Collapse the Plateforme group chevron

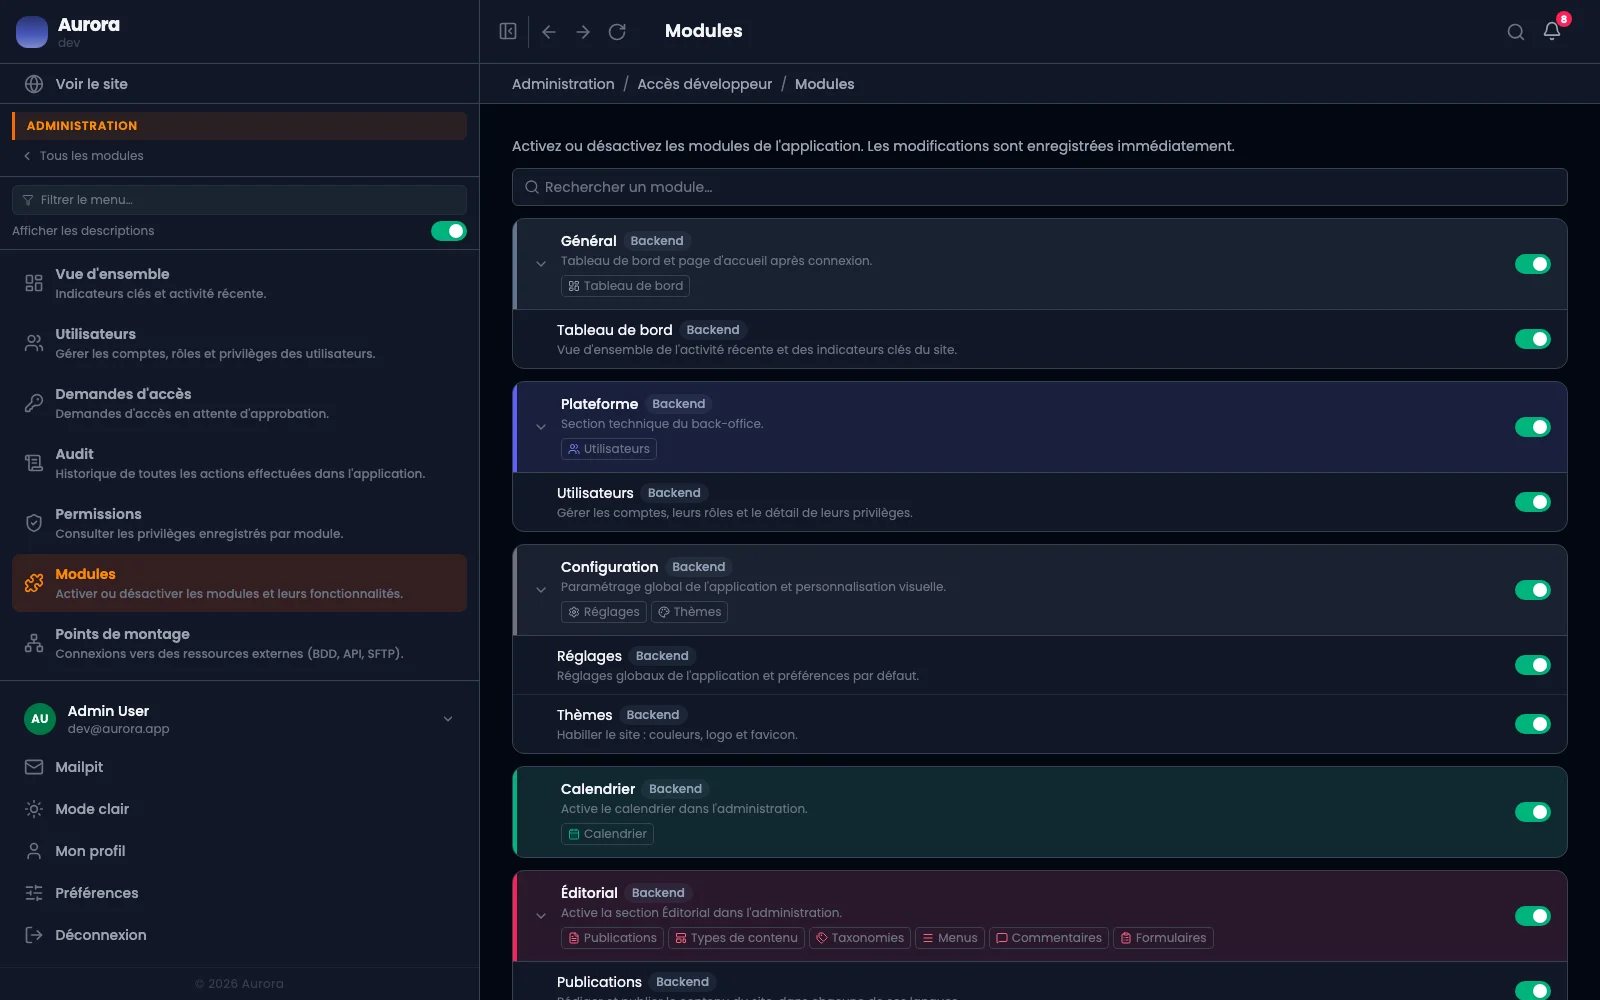[x=541, y=427]
